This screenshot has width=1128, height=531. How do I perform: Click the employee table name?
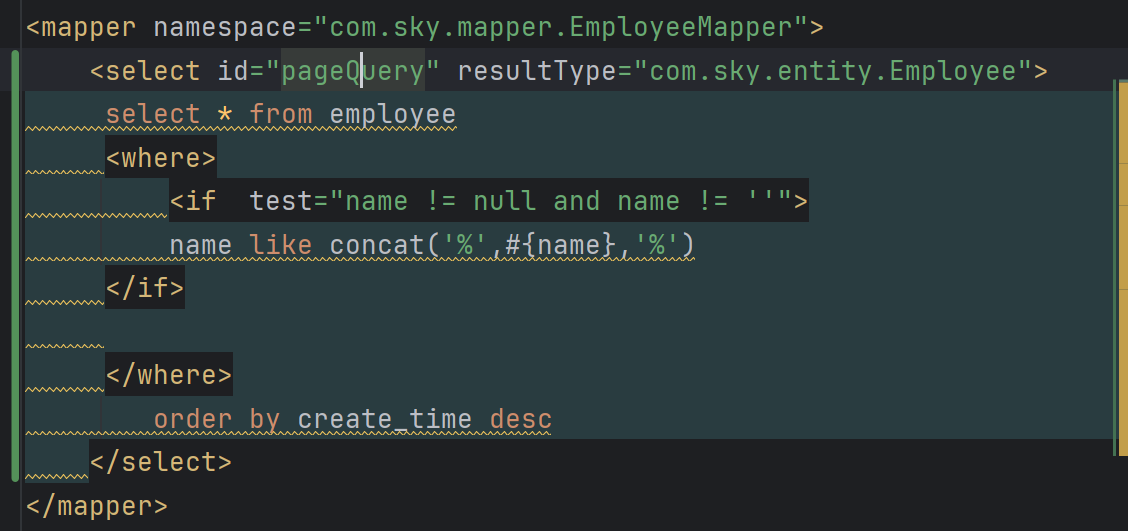tap(393, 114)
